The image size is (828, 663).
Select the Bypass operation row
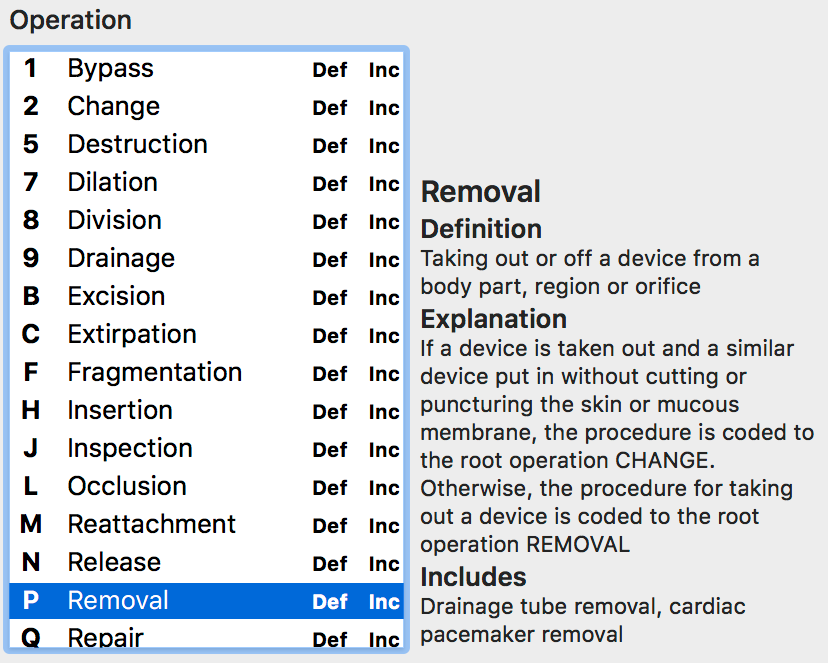pos(206,69)
